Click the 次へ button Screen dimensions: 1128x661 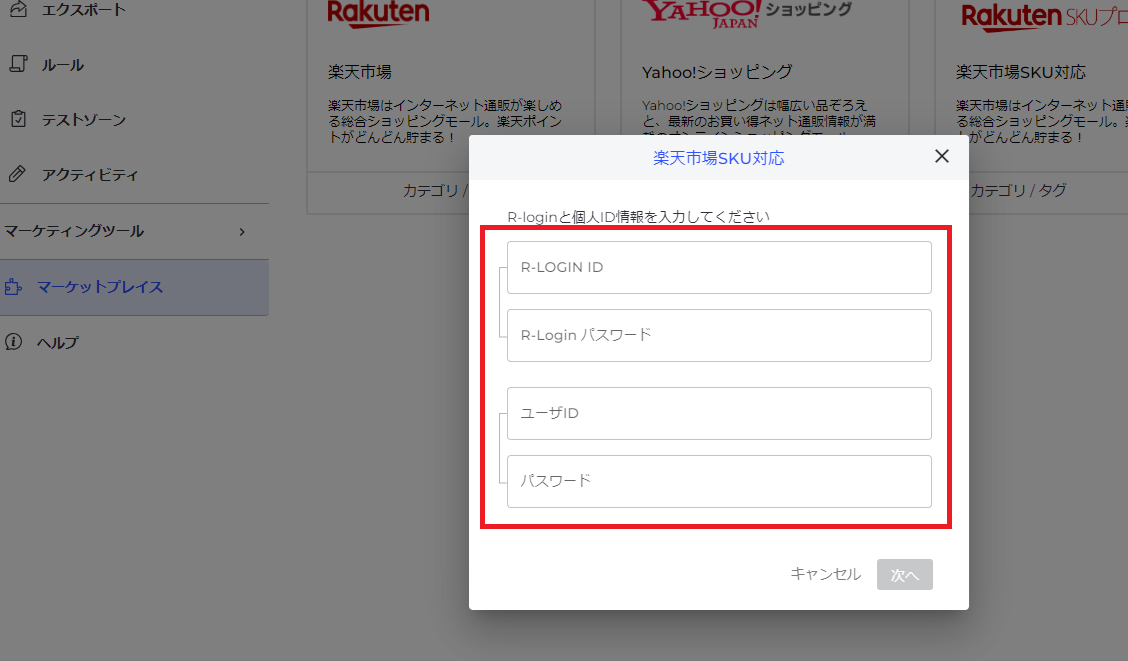pos(904,575)
